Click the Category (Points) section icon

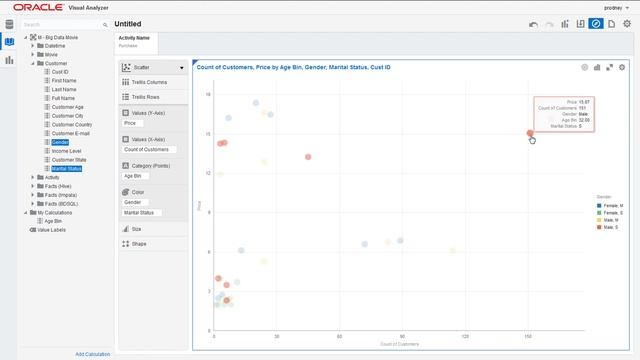(125, 166)
